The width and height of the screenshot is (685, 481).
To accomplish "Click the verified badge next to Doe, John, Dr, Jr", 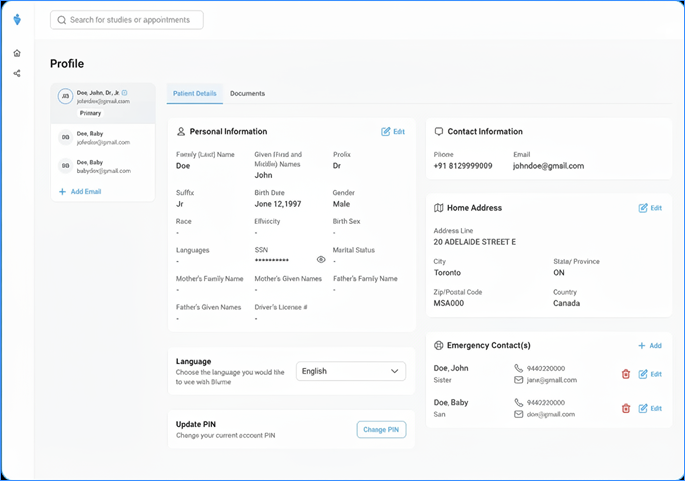I will point(125,92).
